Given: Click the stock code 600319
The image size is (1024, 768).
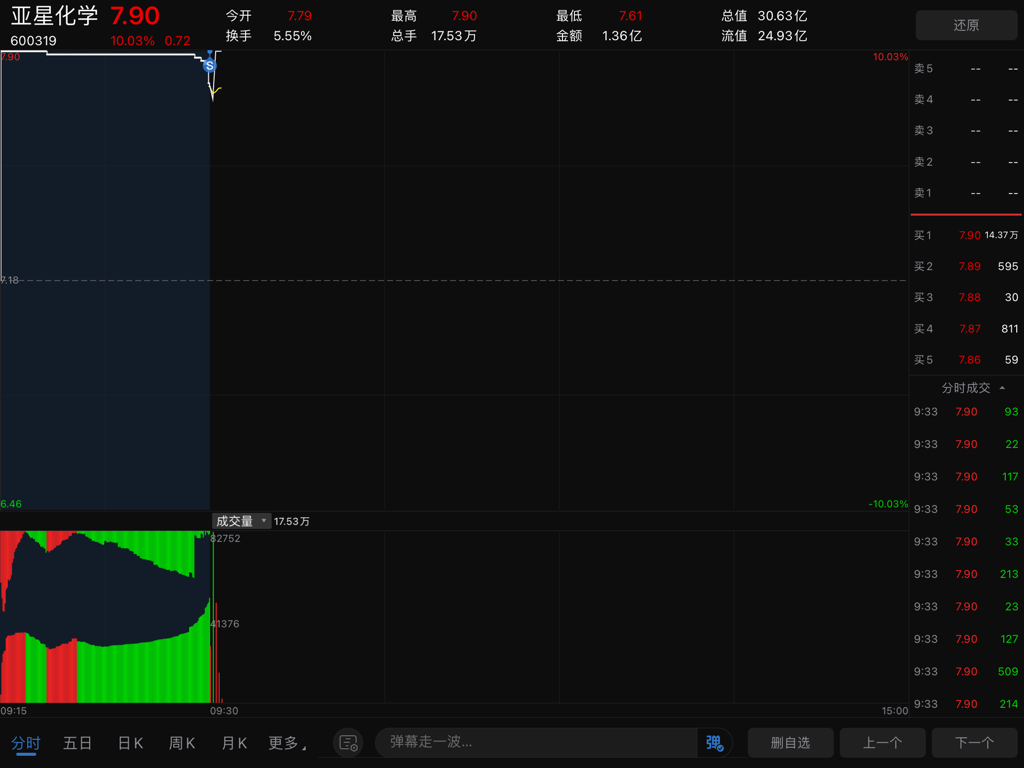Looking at the screenshot, I should coord(33,40).
